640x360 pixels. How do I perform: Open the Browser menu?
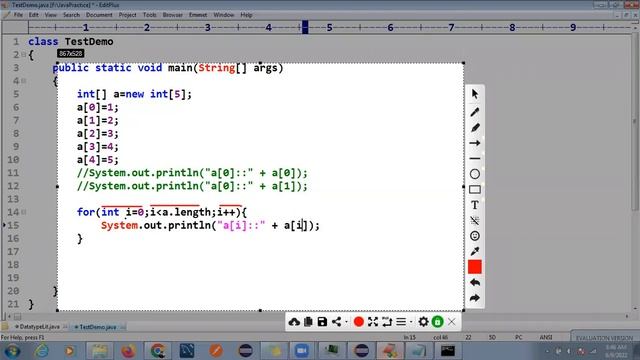pyautogui.click(x=173, y=15)
